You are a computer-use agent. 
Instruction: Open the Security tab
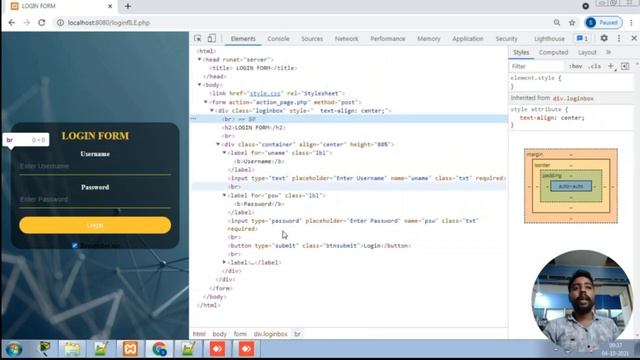(x=507, y=39)
